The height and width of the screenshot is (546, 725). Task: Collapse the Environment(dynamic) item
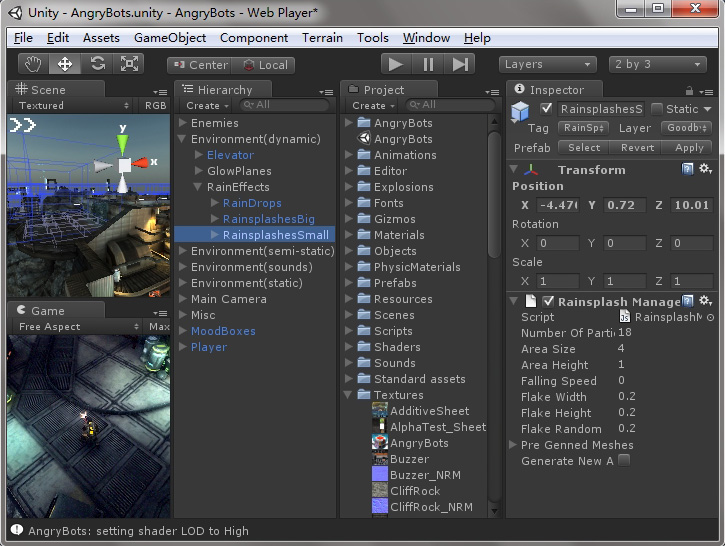182,139
